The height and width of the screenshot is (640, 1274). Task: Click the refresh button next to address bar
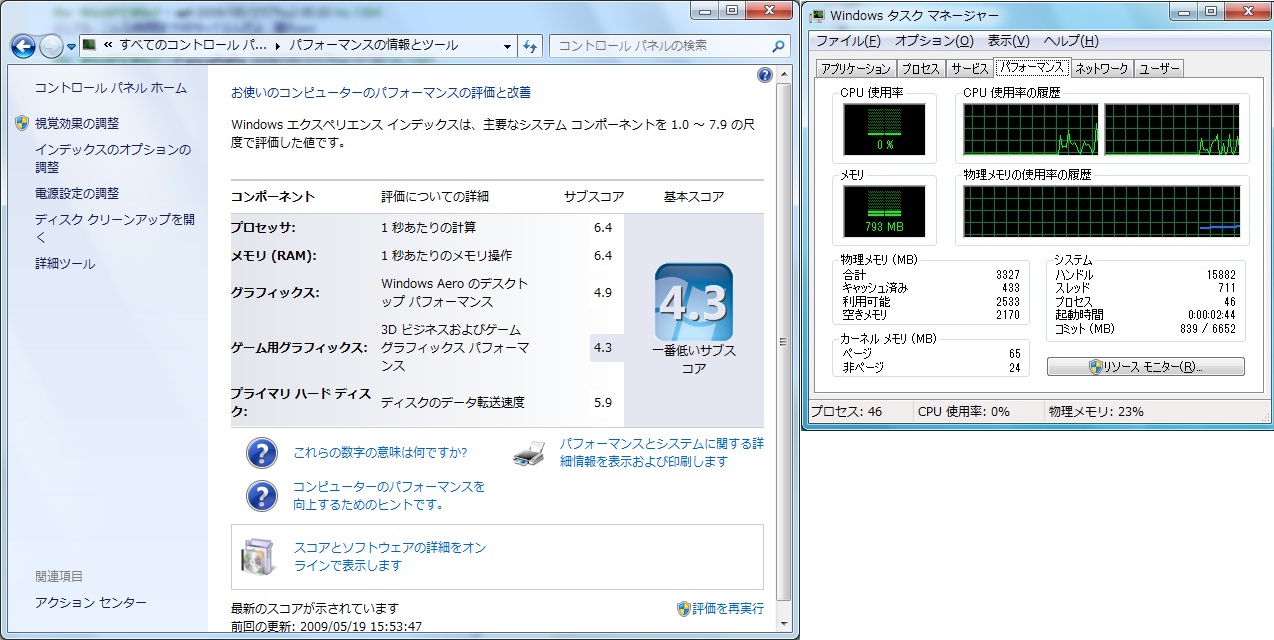530,46
